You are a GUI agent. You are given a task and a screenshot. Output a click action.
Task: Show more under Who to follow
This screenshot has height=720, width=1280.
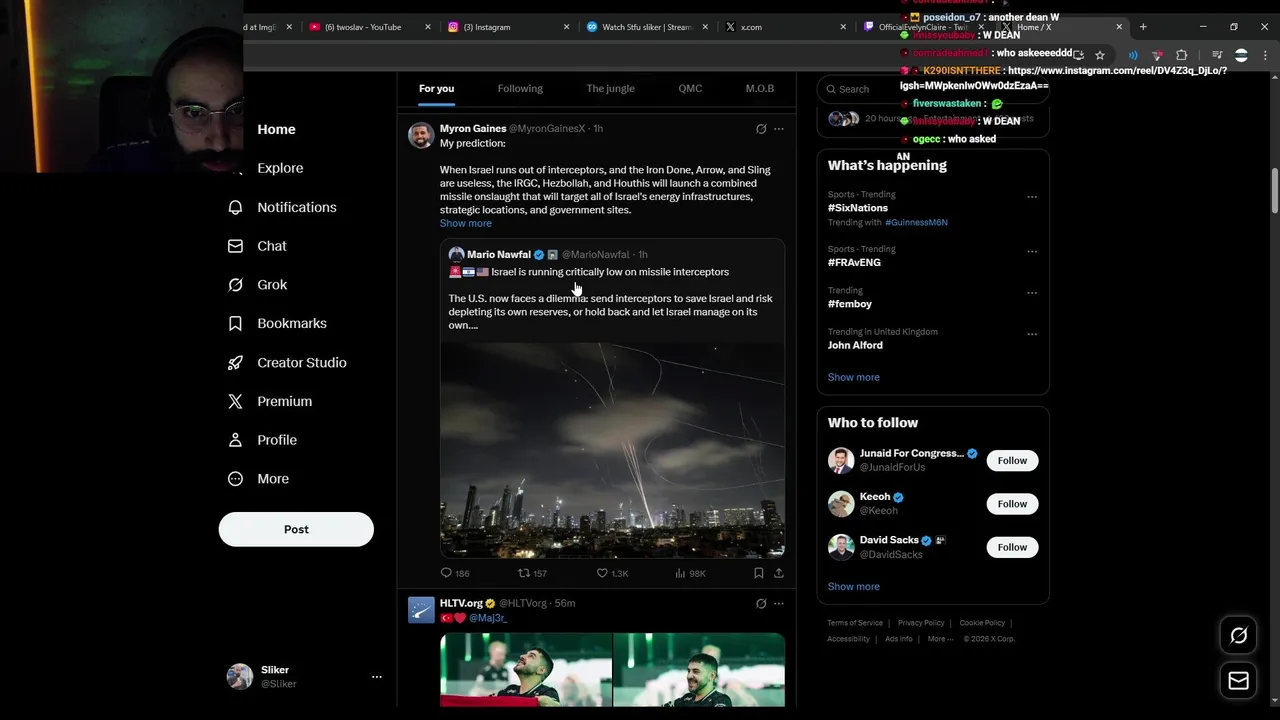point(853,587)
